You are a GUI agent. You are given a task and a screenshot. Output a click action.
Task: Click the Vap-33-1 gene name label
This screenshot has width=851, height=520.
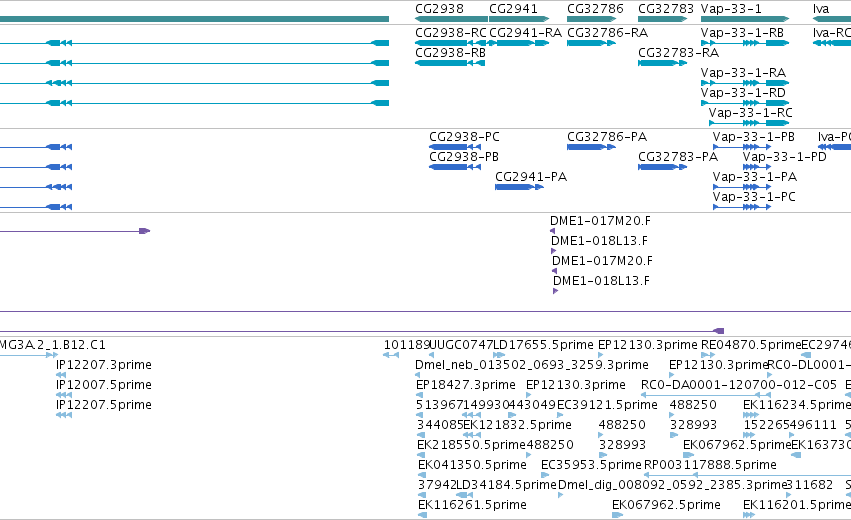pos(731,9)
